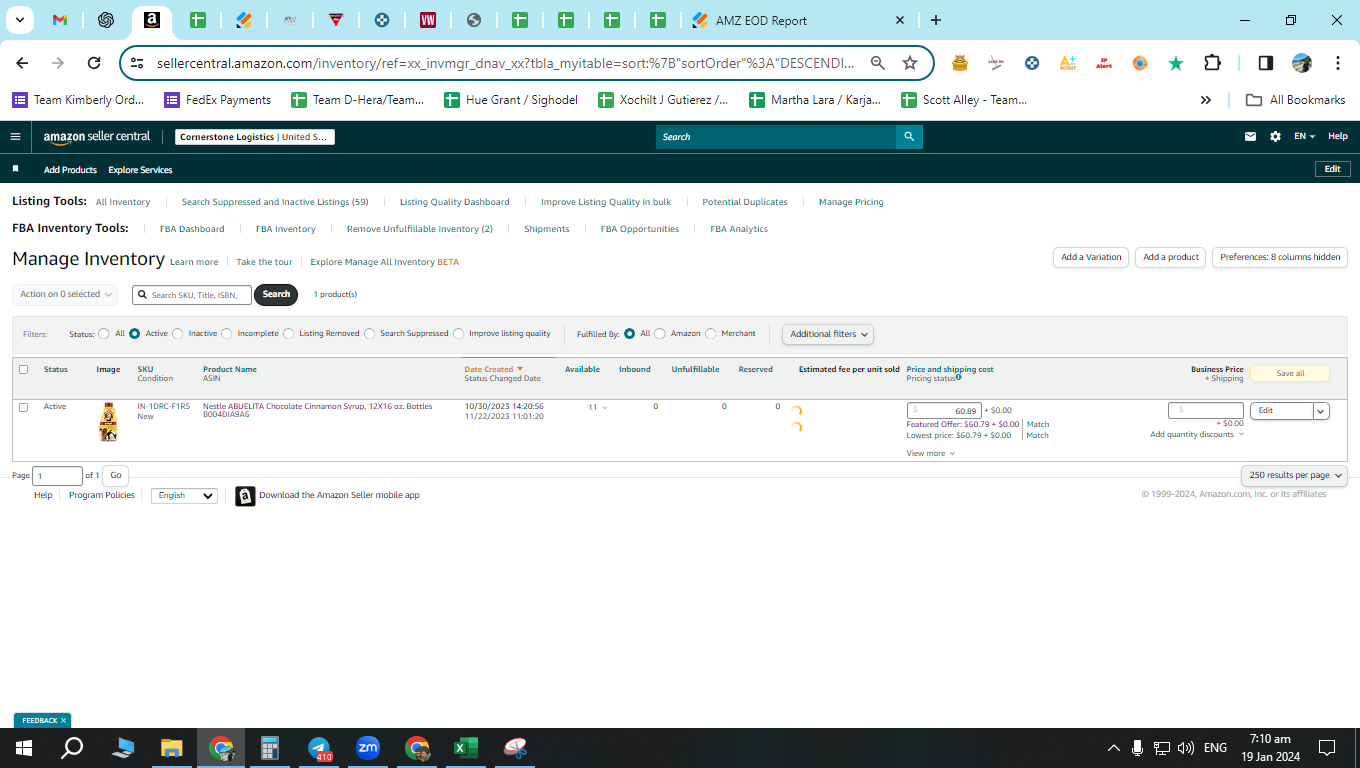
Task: Click the Amazon Seller Central logo
Action: [x=97, y=137]
